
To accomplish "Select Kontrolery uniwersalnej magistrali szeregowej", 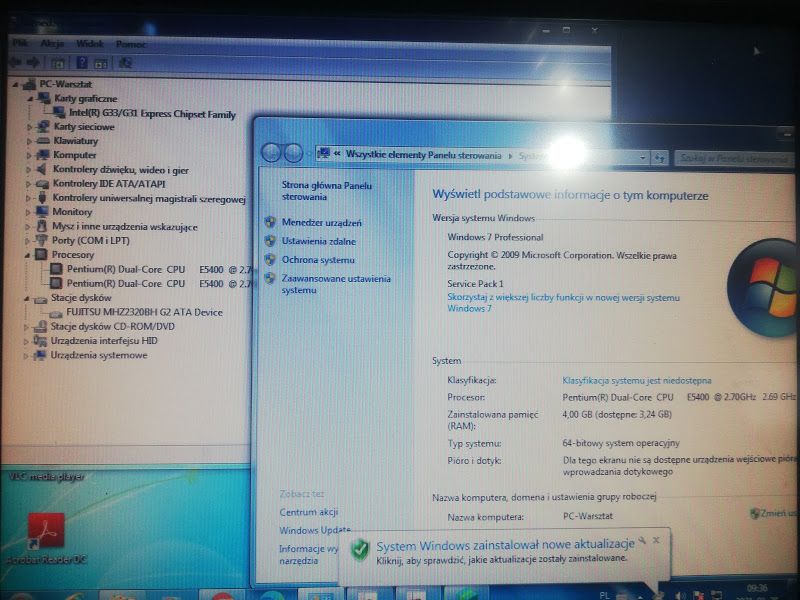I will (149, 198).
